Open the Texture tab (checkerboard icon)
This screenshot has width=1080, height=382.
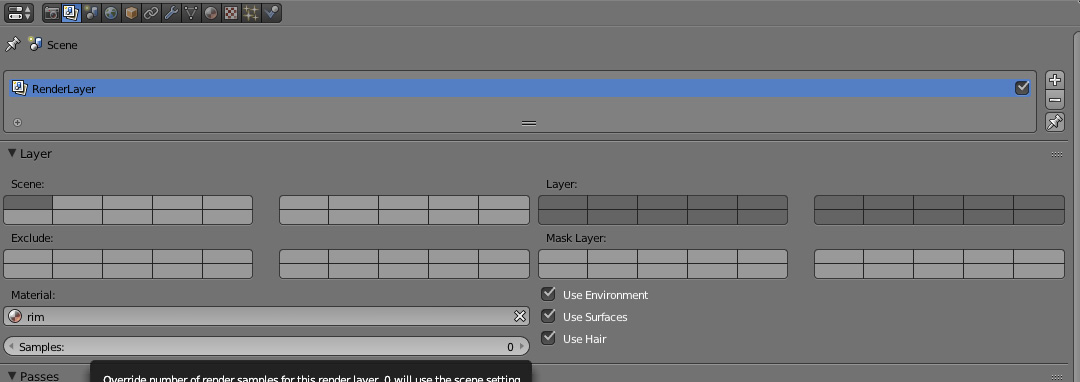(231, 12)
